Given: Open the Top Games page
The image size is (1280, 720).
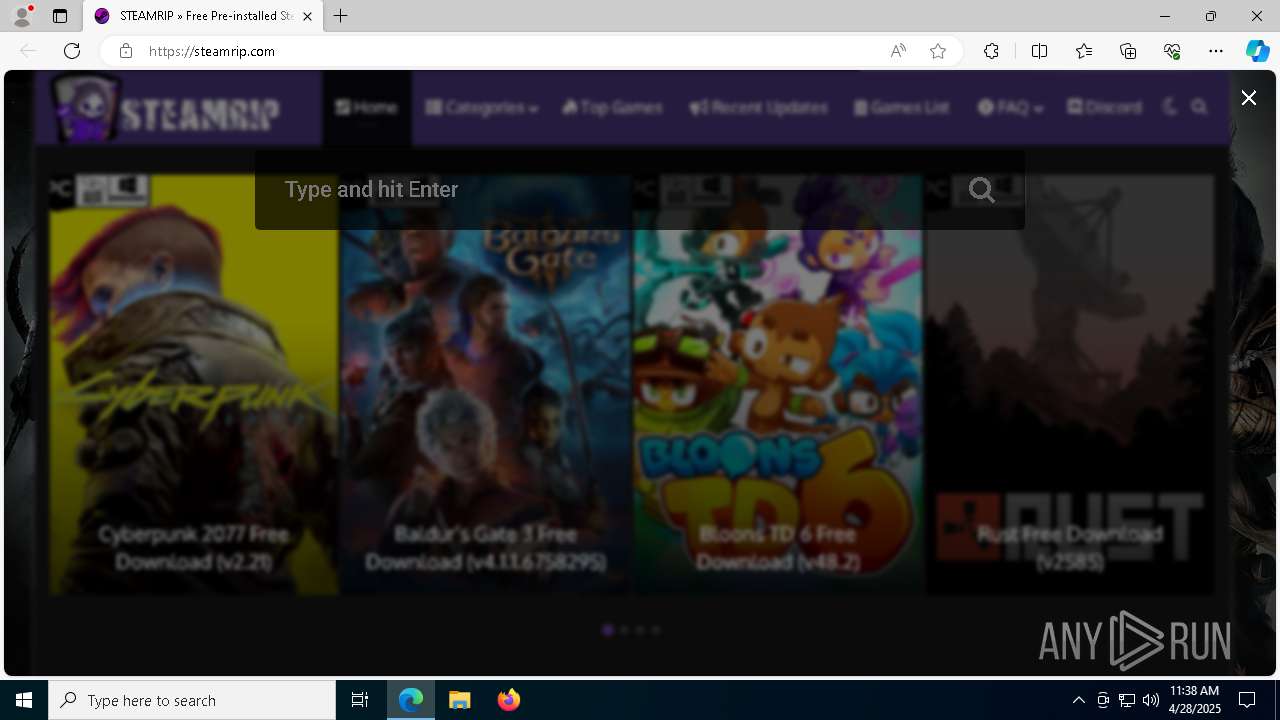Looking at the screenshot, I should tap(612, 107).
